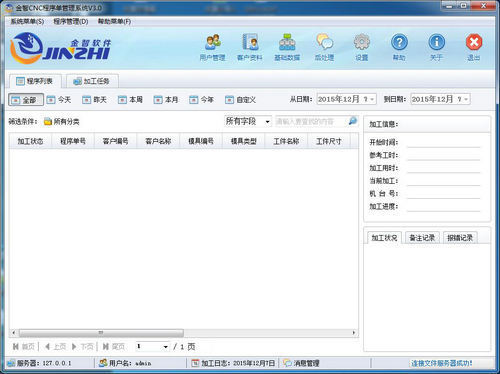Click the scrollbar right arrow
Screen dimensions: 500x374
tap(354, 333)
